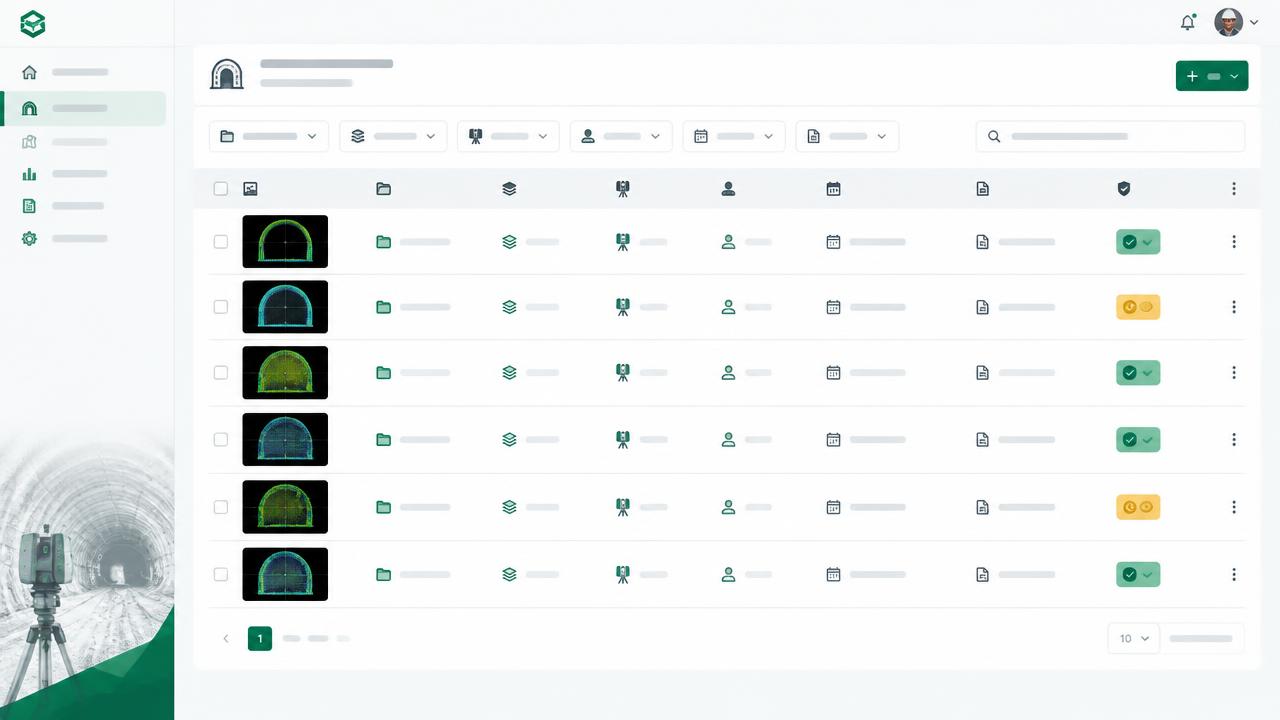Open the user avatar account menu
Screen dimensions: 1280x720
[1236, 22]
